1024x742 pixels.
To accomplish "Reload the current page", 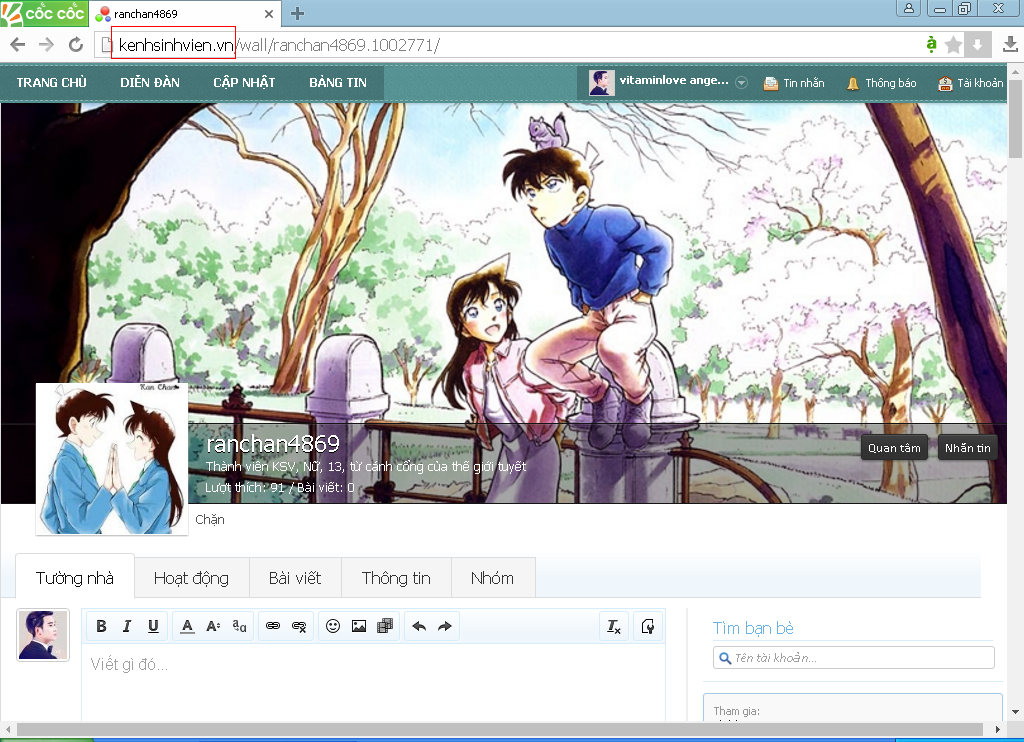I will (76, 45).
